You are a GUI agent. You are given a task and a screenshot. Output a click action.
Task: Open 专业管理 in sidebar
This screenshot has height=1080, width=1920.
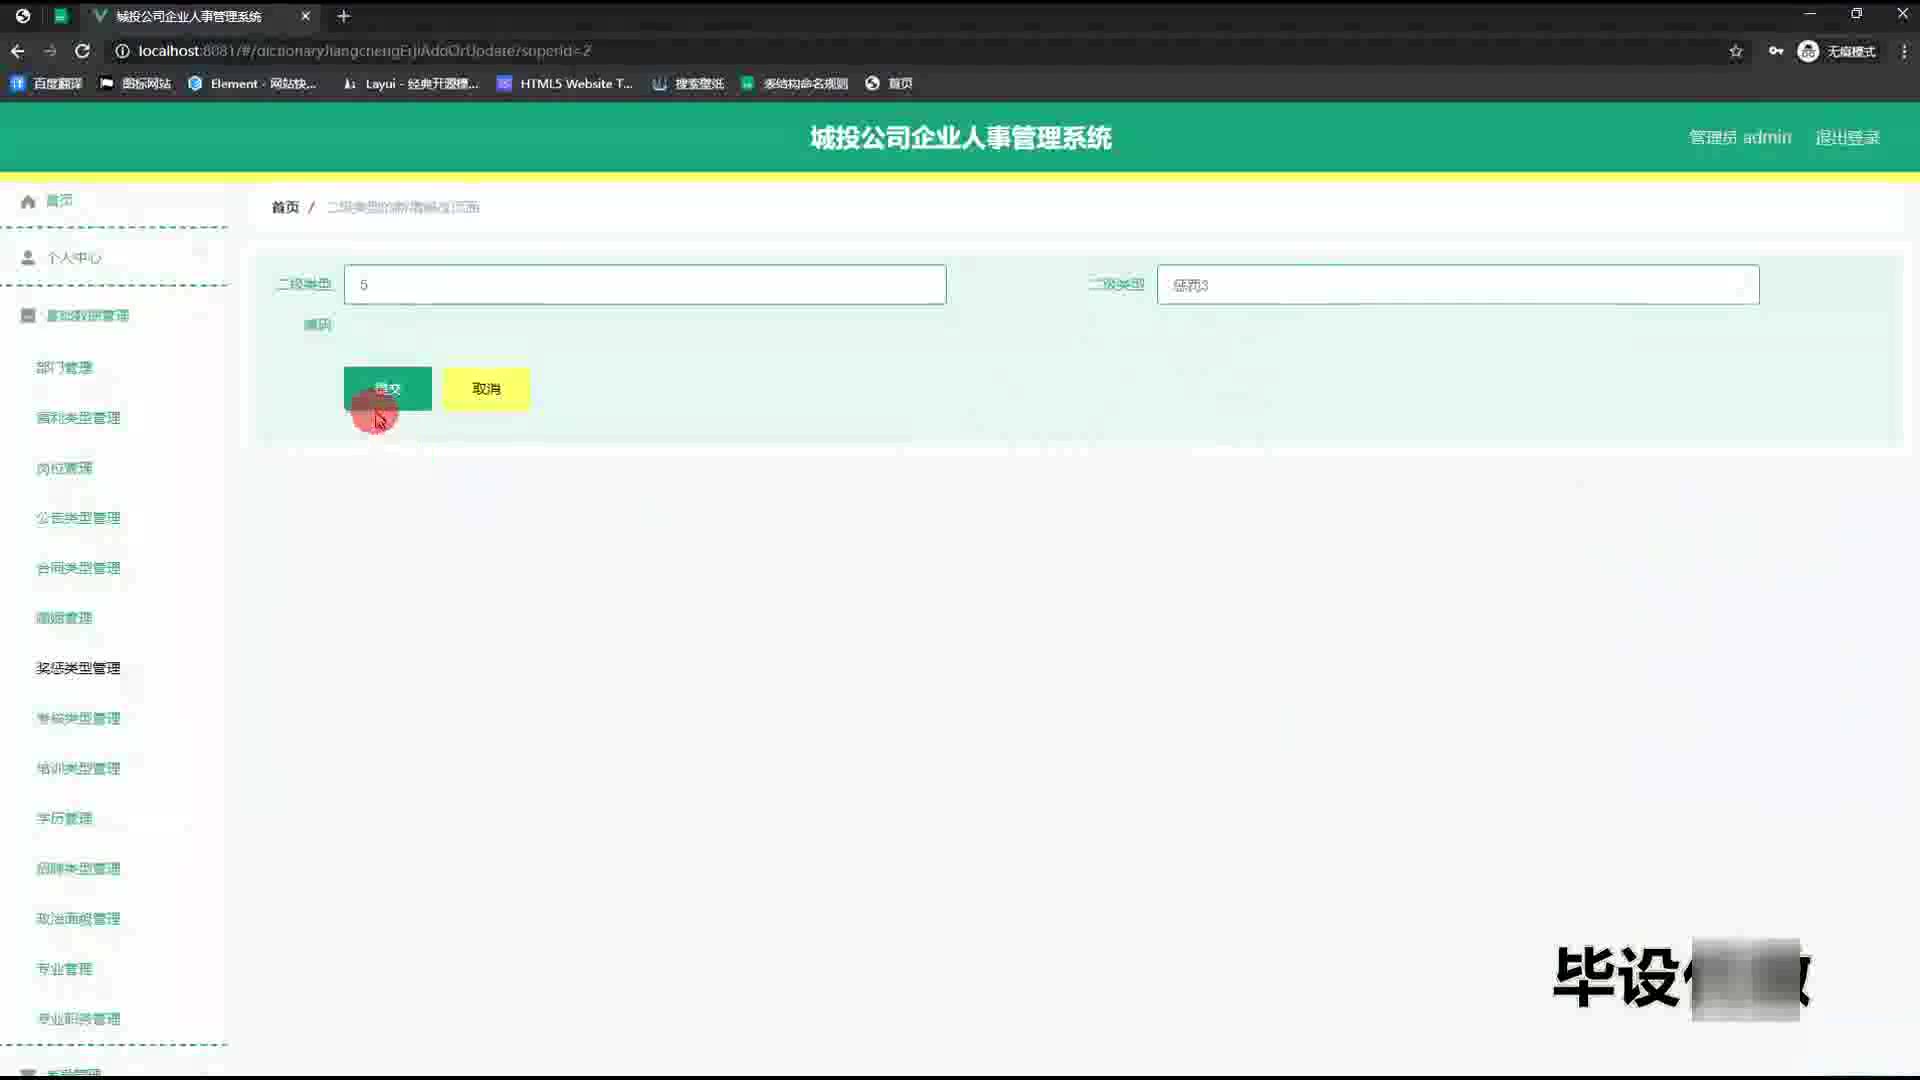click(x=64, y=968)
